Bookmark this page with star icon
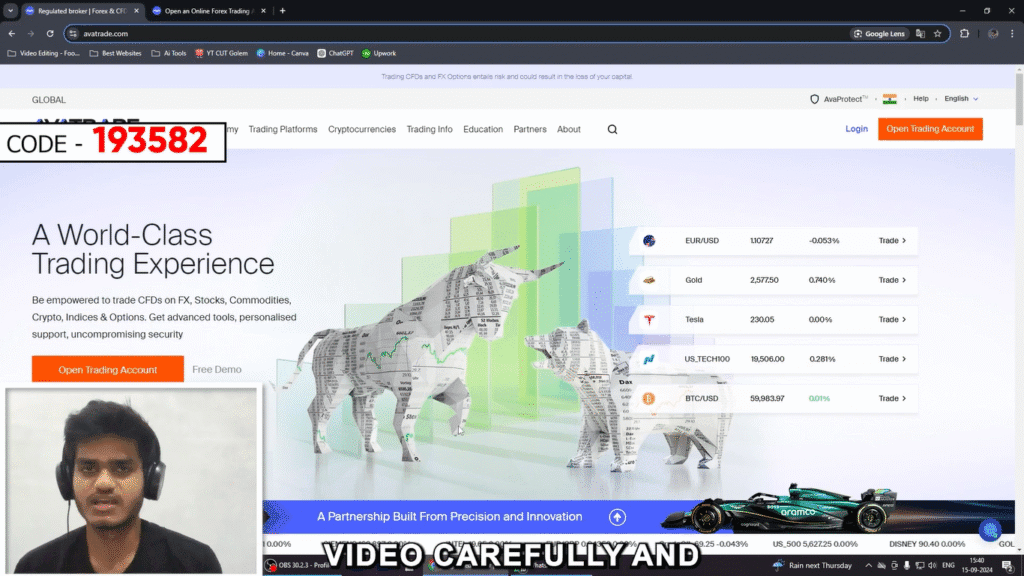This screenshot has height=576, width=1024. 937,33
